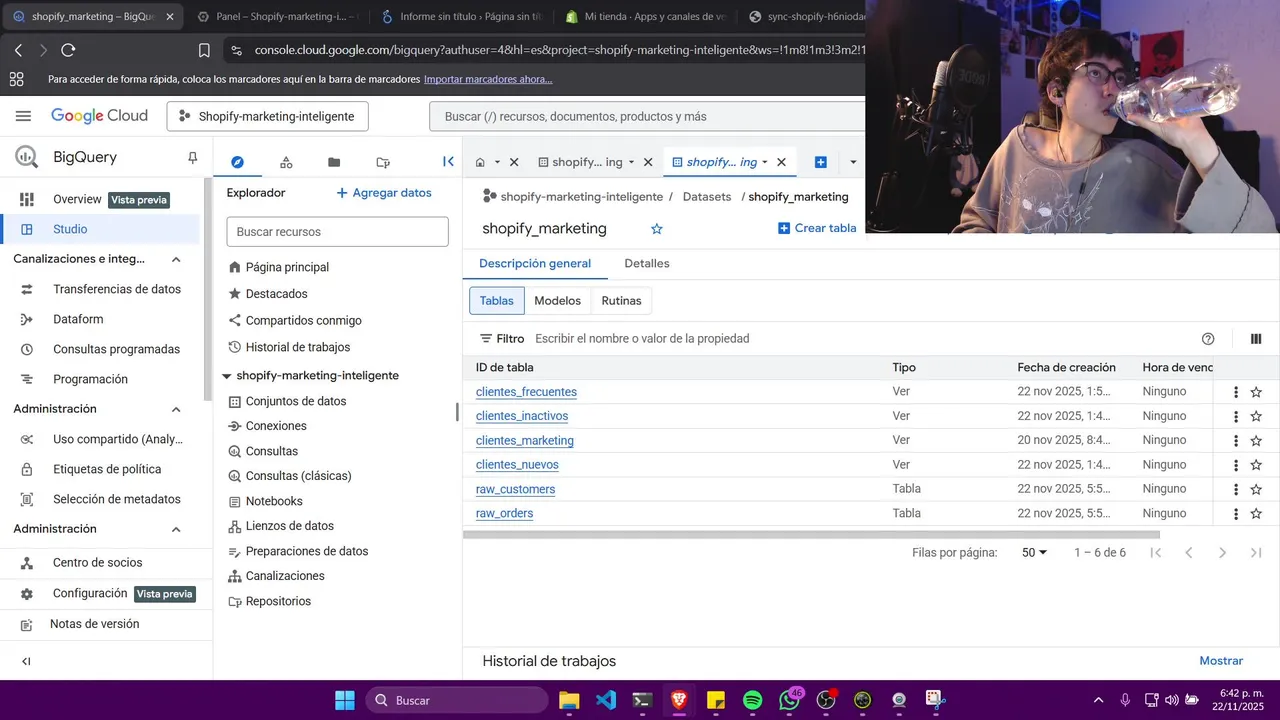Click the Google Cloud top search bar
This screenshot has height=720, width=1280.
pos(648,116)
